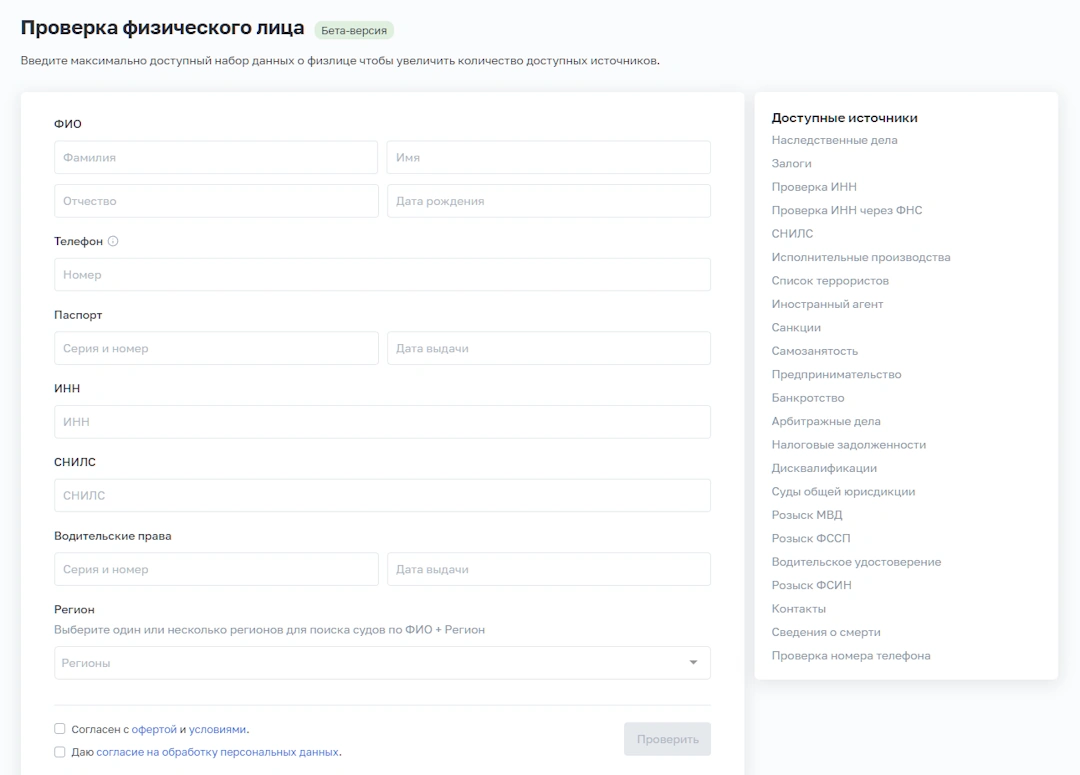Image resolution: width=1080 pixels, height=775 pixels.
Task: Click into the ИНН input field
Action: point(382,422)
